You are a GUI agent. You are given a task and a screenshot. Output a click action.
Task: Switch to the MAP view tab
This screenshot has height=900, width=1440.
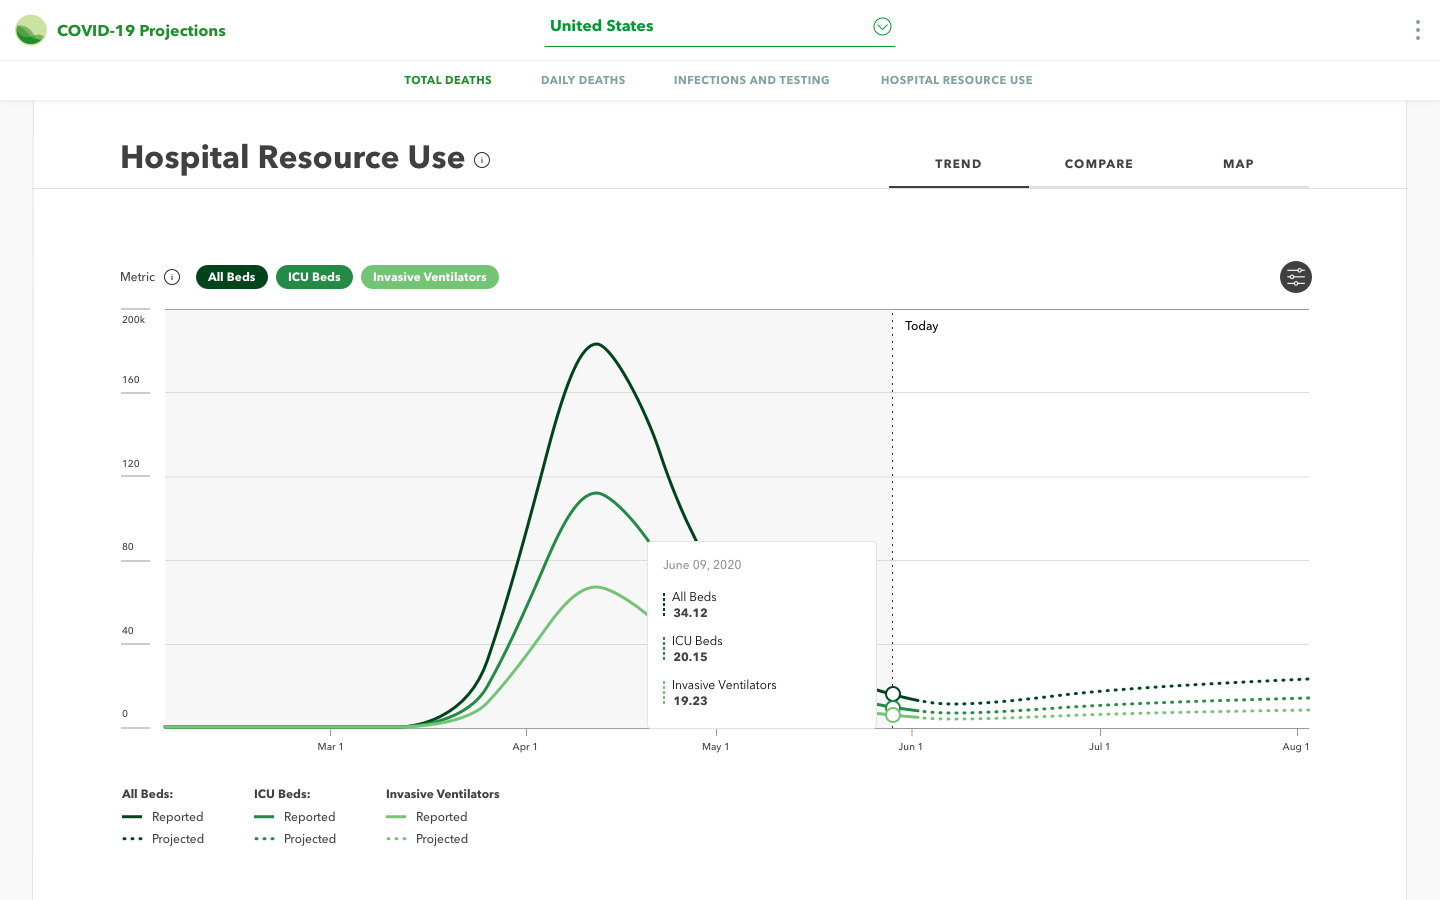1238,164
